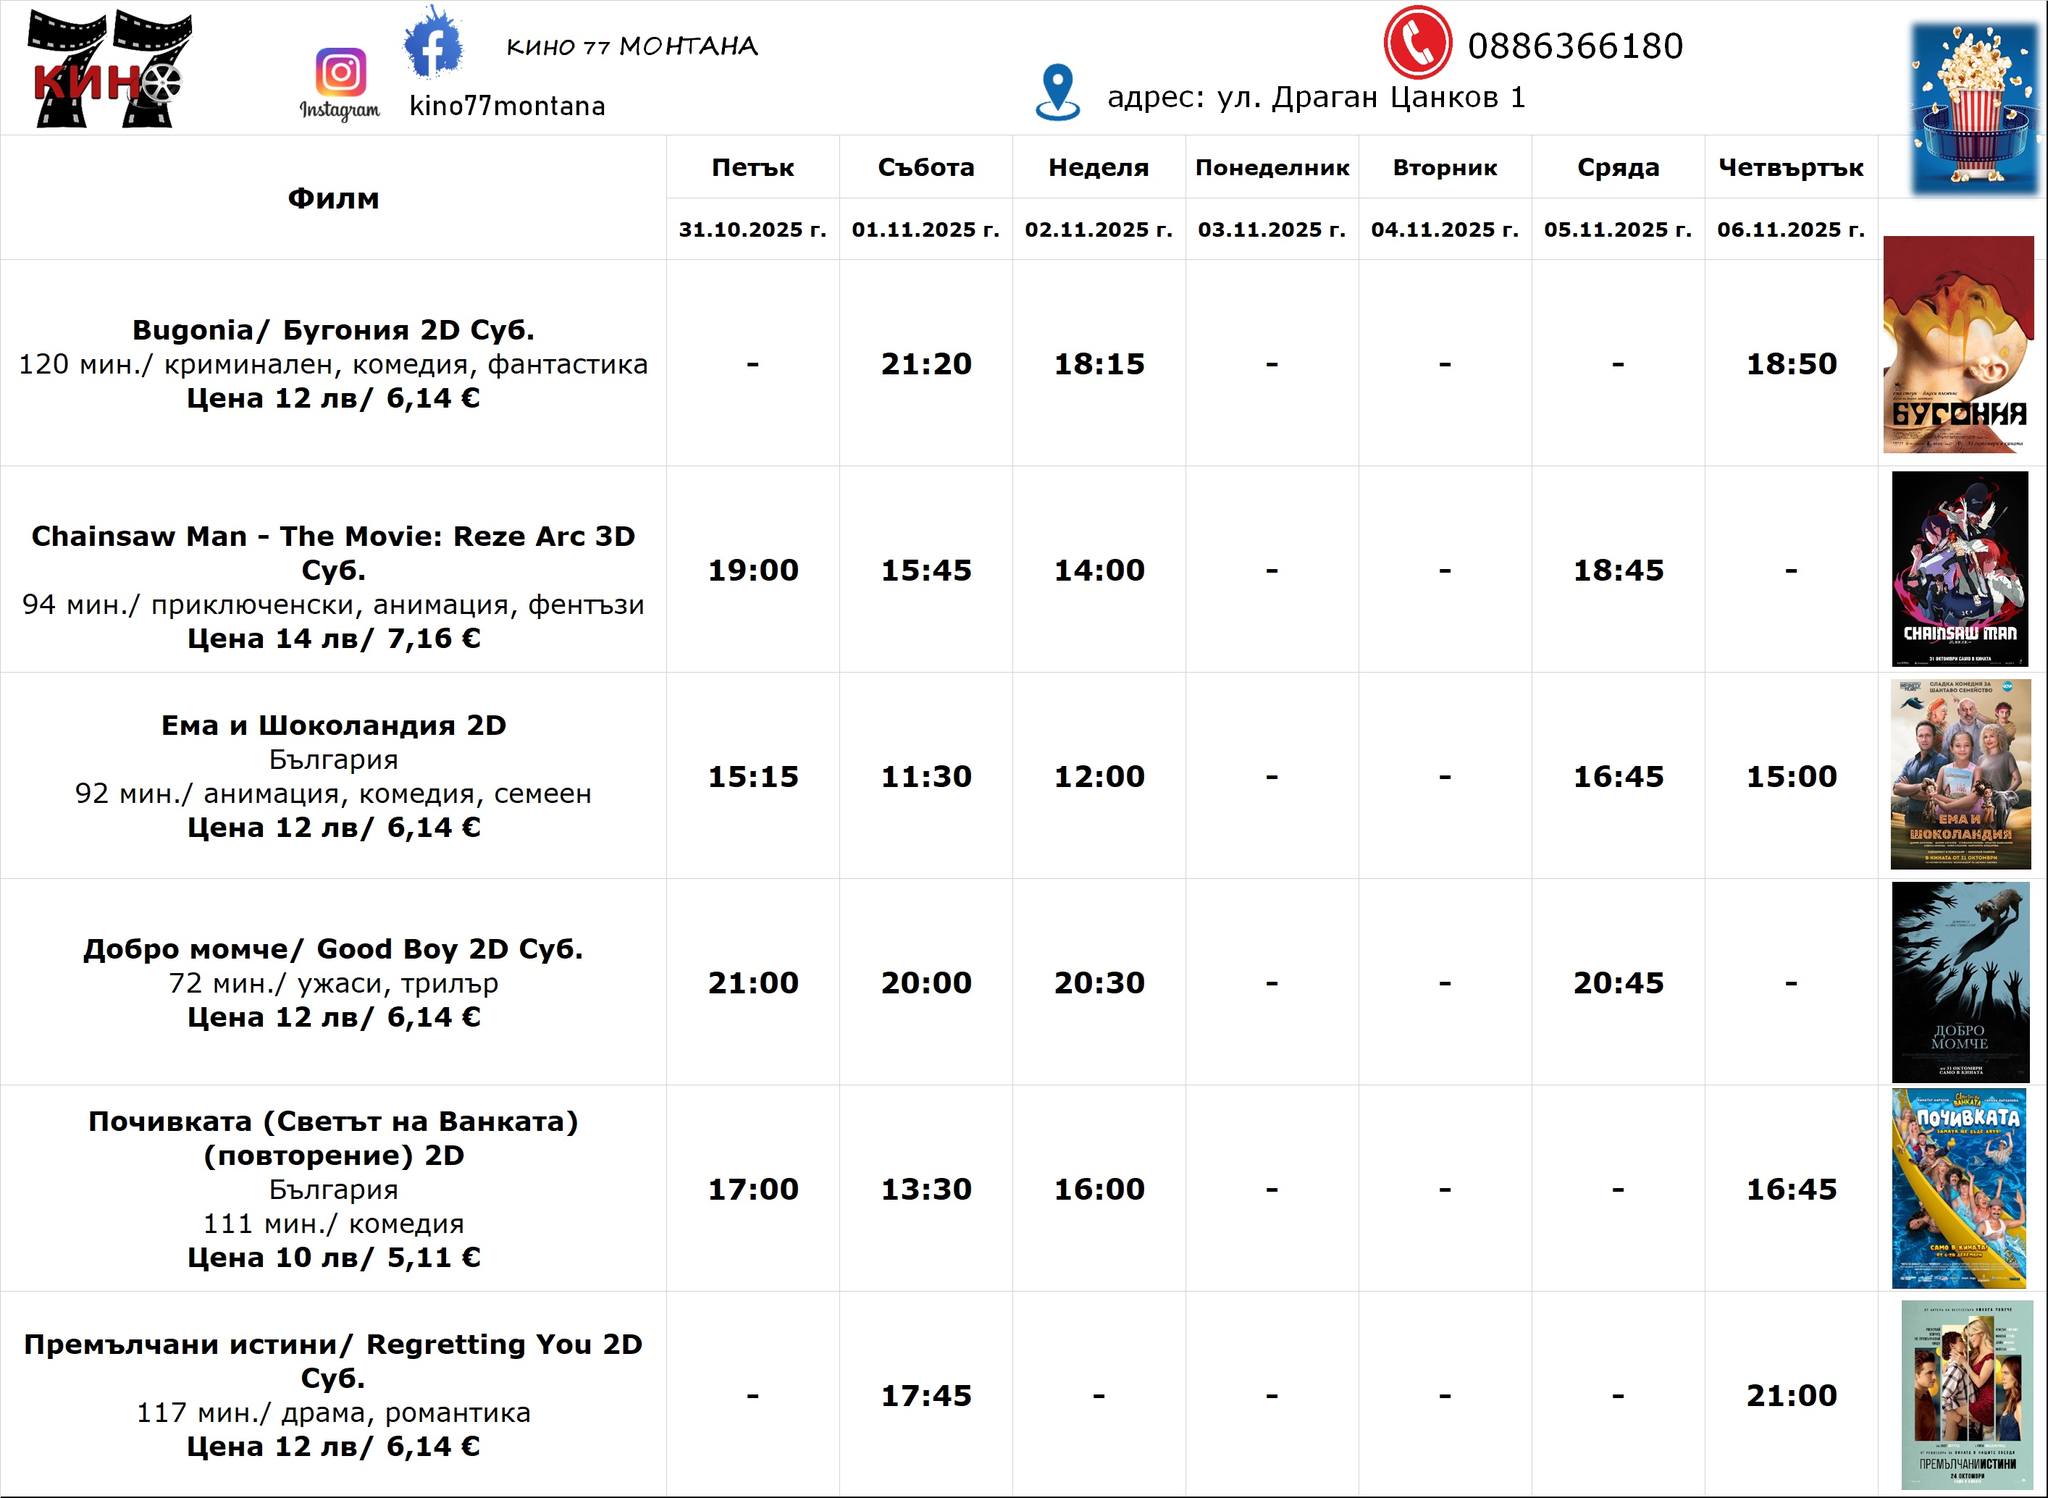Click the red phone icon
The height and width of the screenshot is (1498, 2048).
pyautogui.click(x=1417, y=44)
